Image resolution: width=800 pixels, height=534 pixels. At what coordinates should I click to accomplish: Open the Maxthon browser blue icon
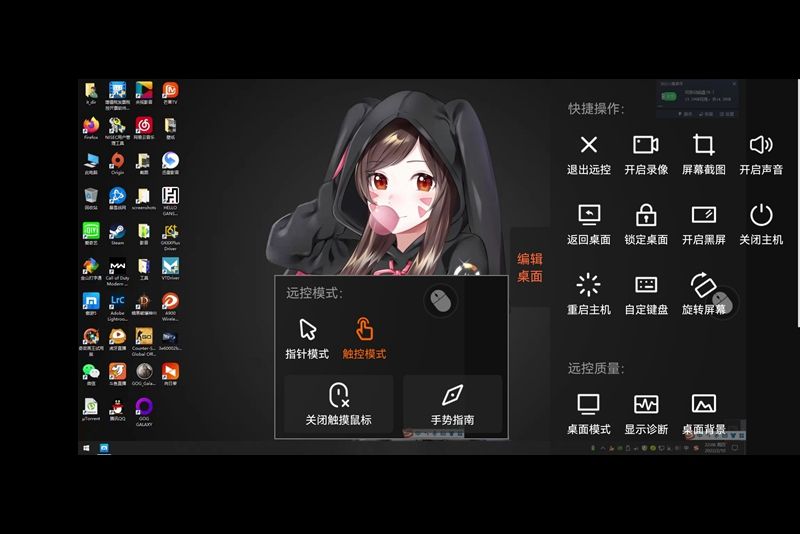91,304
